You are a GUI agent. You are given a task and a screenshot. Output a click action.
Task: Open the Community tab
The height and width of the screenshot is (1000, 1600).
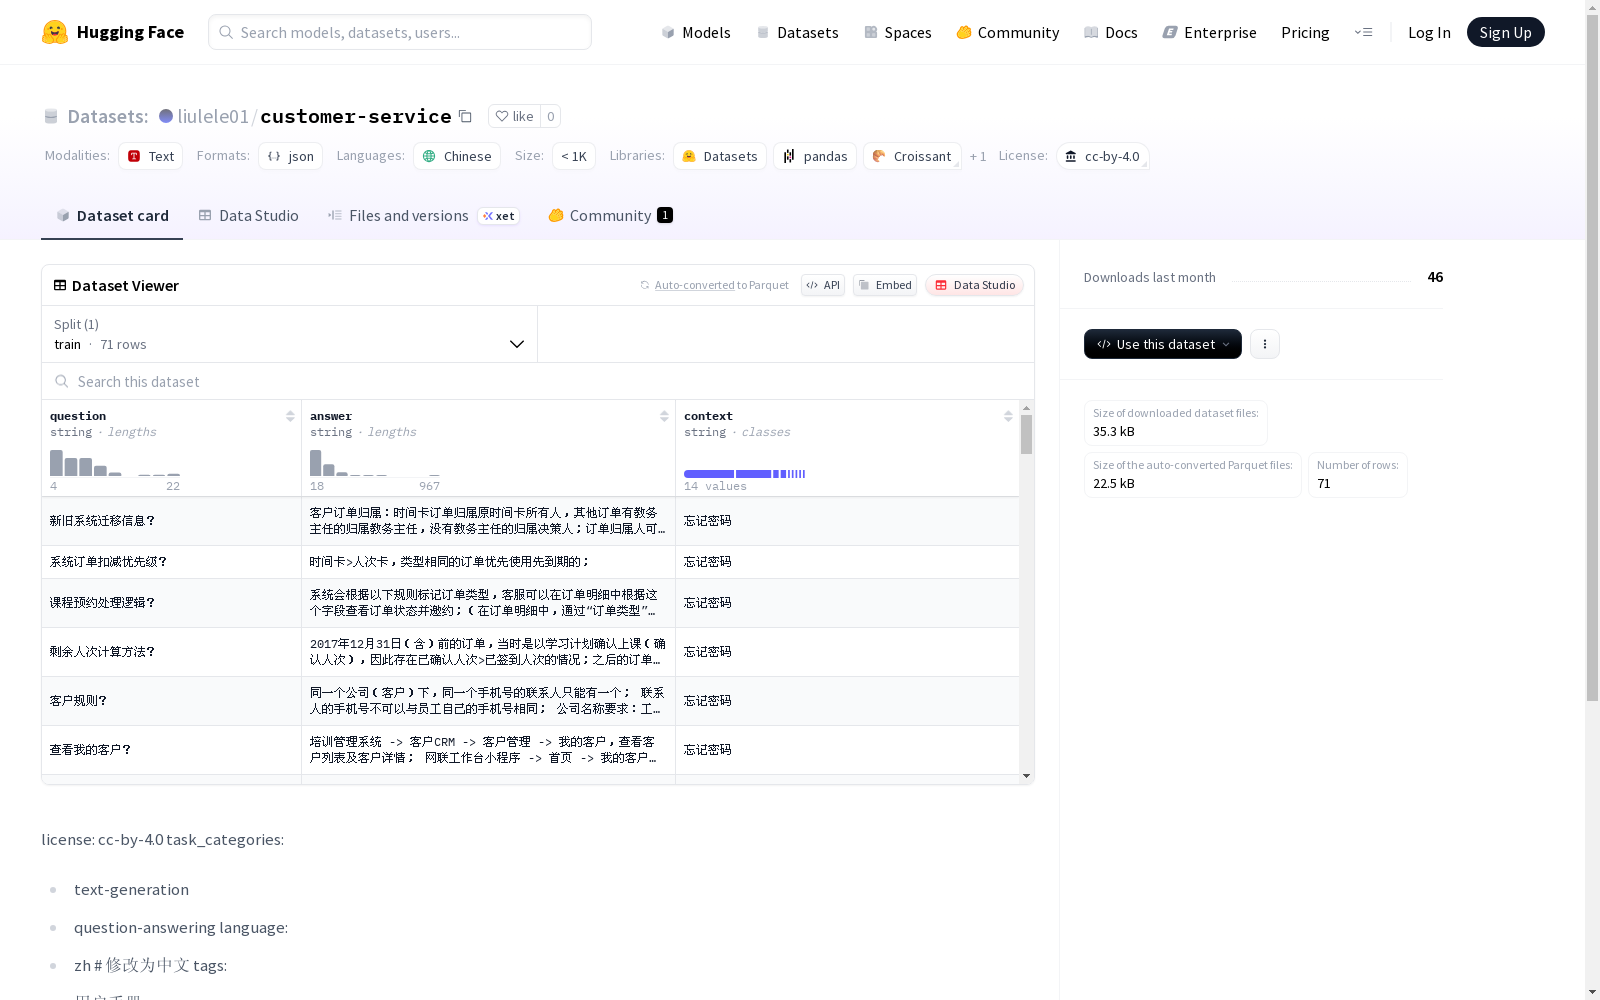coord(610,216)
